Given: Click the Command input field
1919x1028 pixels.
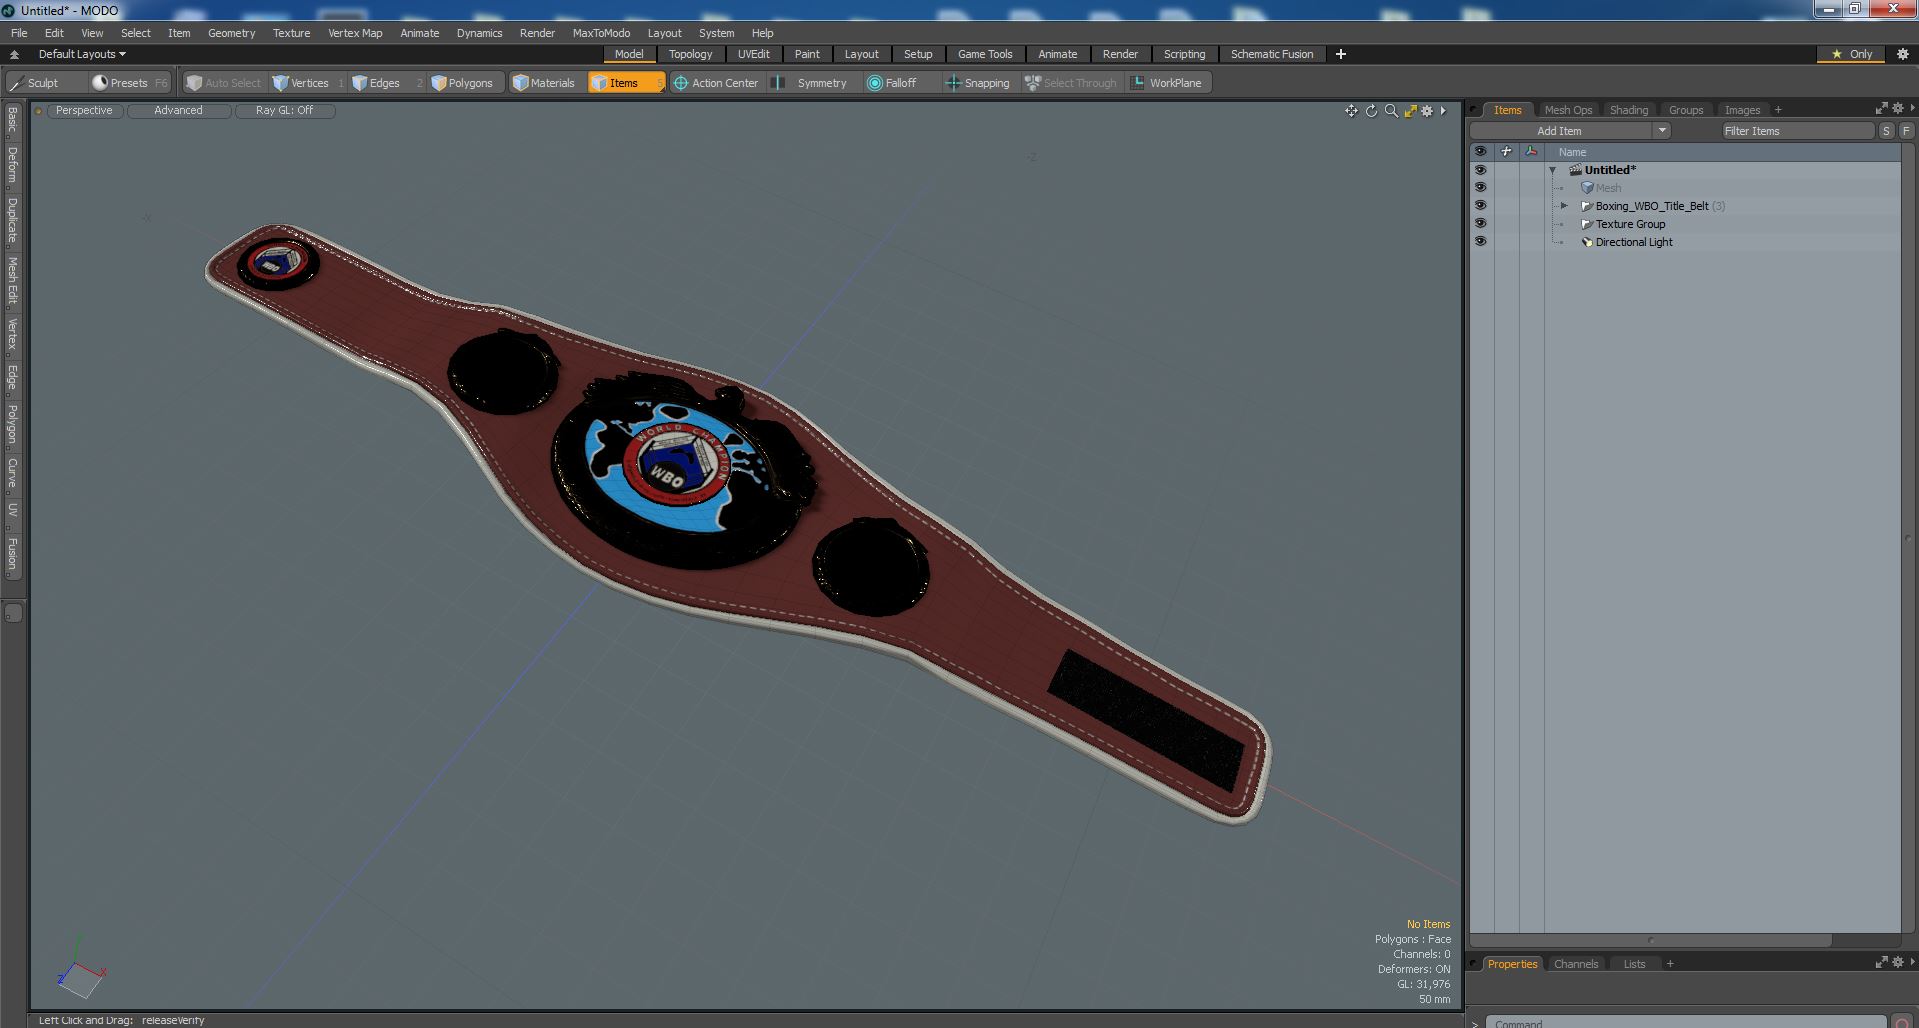Looking at the screenshot, I should 1685,1022.
